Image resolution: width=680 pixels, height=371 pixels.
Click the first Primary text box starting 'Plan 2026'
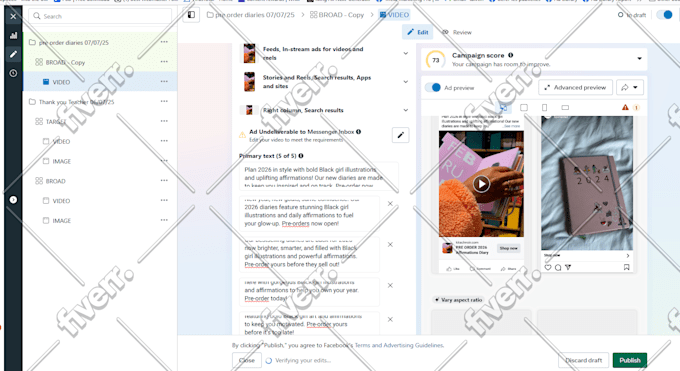click(318, 177)
